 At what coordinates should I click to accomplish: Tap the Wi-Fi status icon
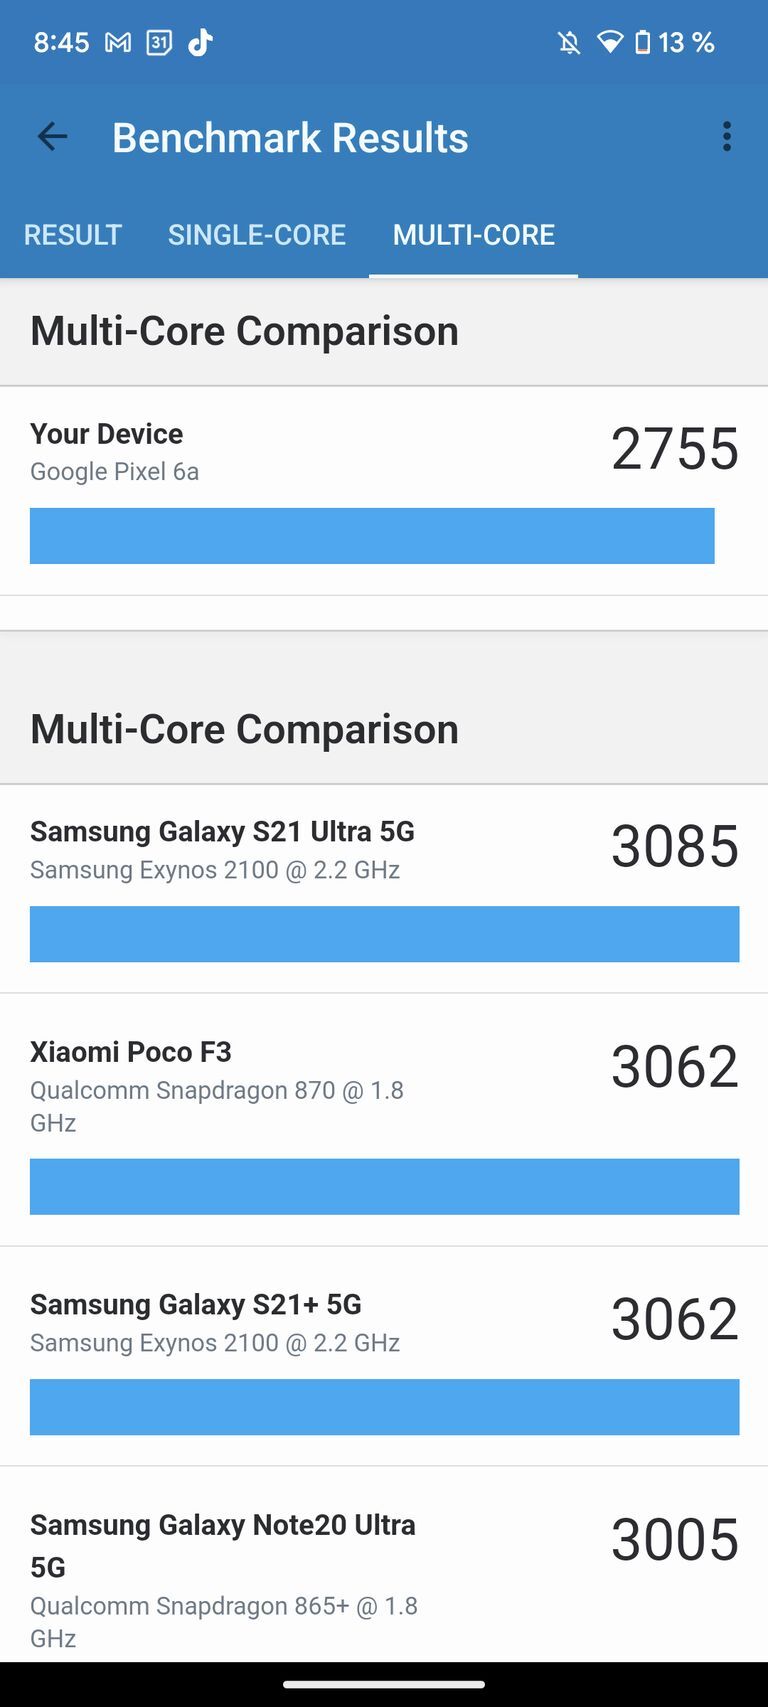coord(611,42)
